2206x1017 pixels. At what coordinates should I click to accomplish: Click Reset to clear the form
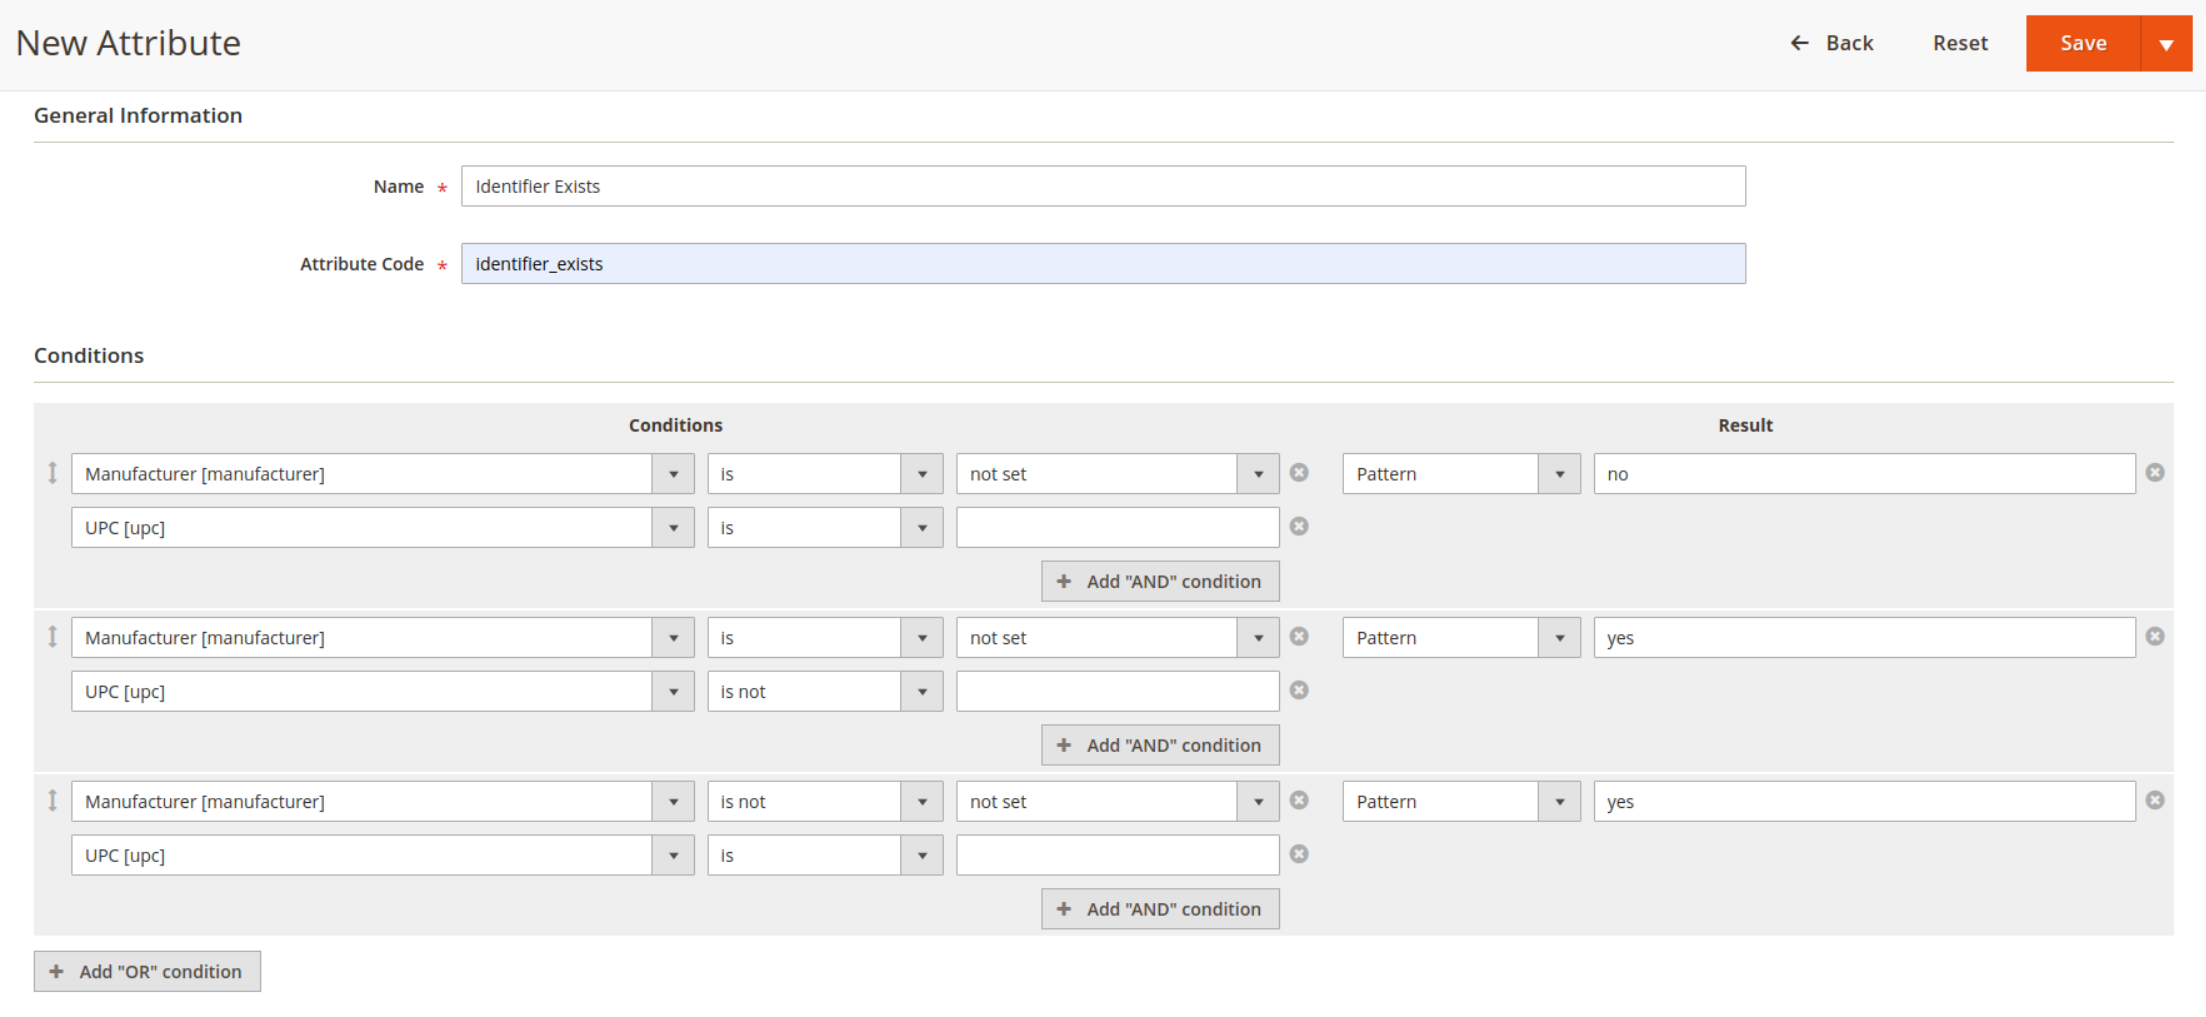click(x=1960, y=44)
